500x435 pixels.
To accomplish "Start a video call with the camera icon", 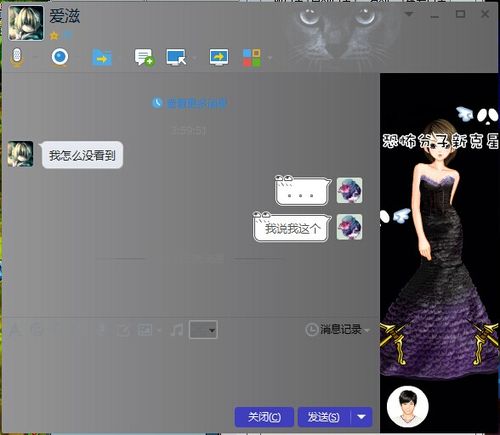I will (60, 57).
